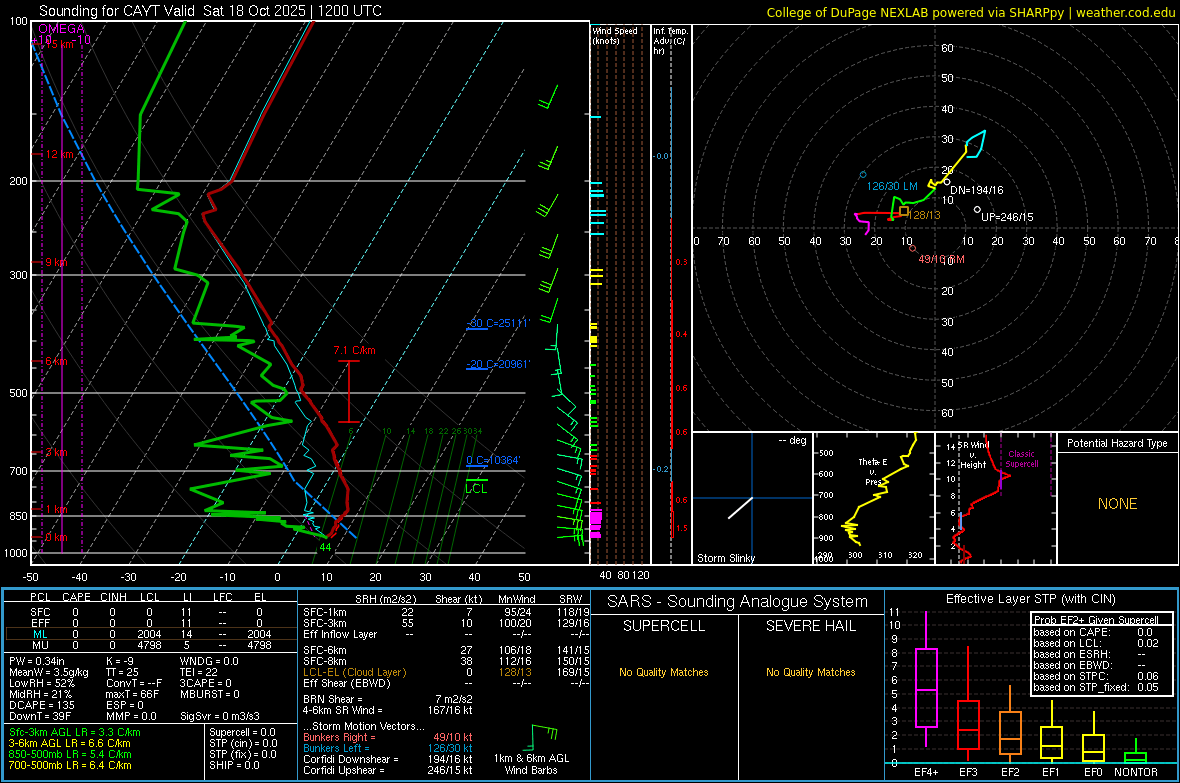This screenshot has width=1180, height=783.
Task: Click the Sfc-3km AGL LR = 3.3 C/km line
Action: pyautogui.click(x=75, y=732)
